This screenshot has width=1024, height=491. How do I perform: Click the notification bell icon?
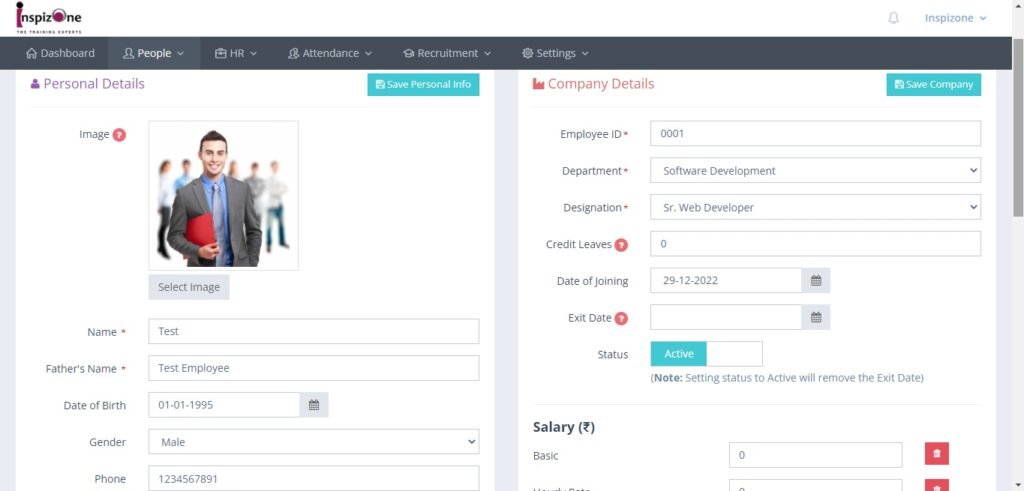(893, 18)
